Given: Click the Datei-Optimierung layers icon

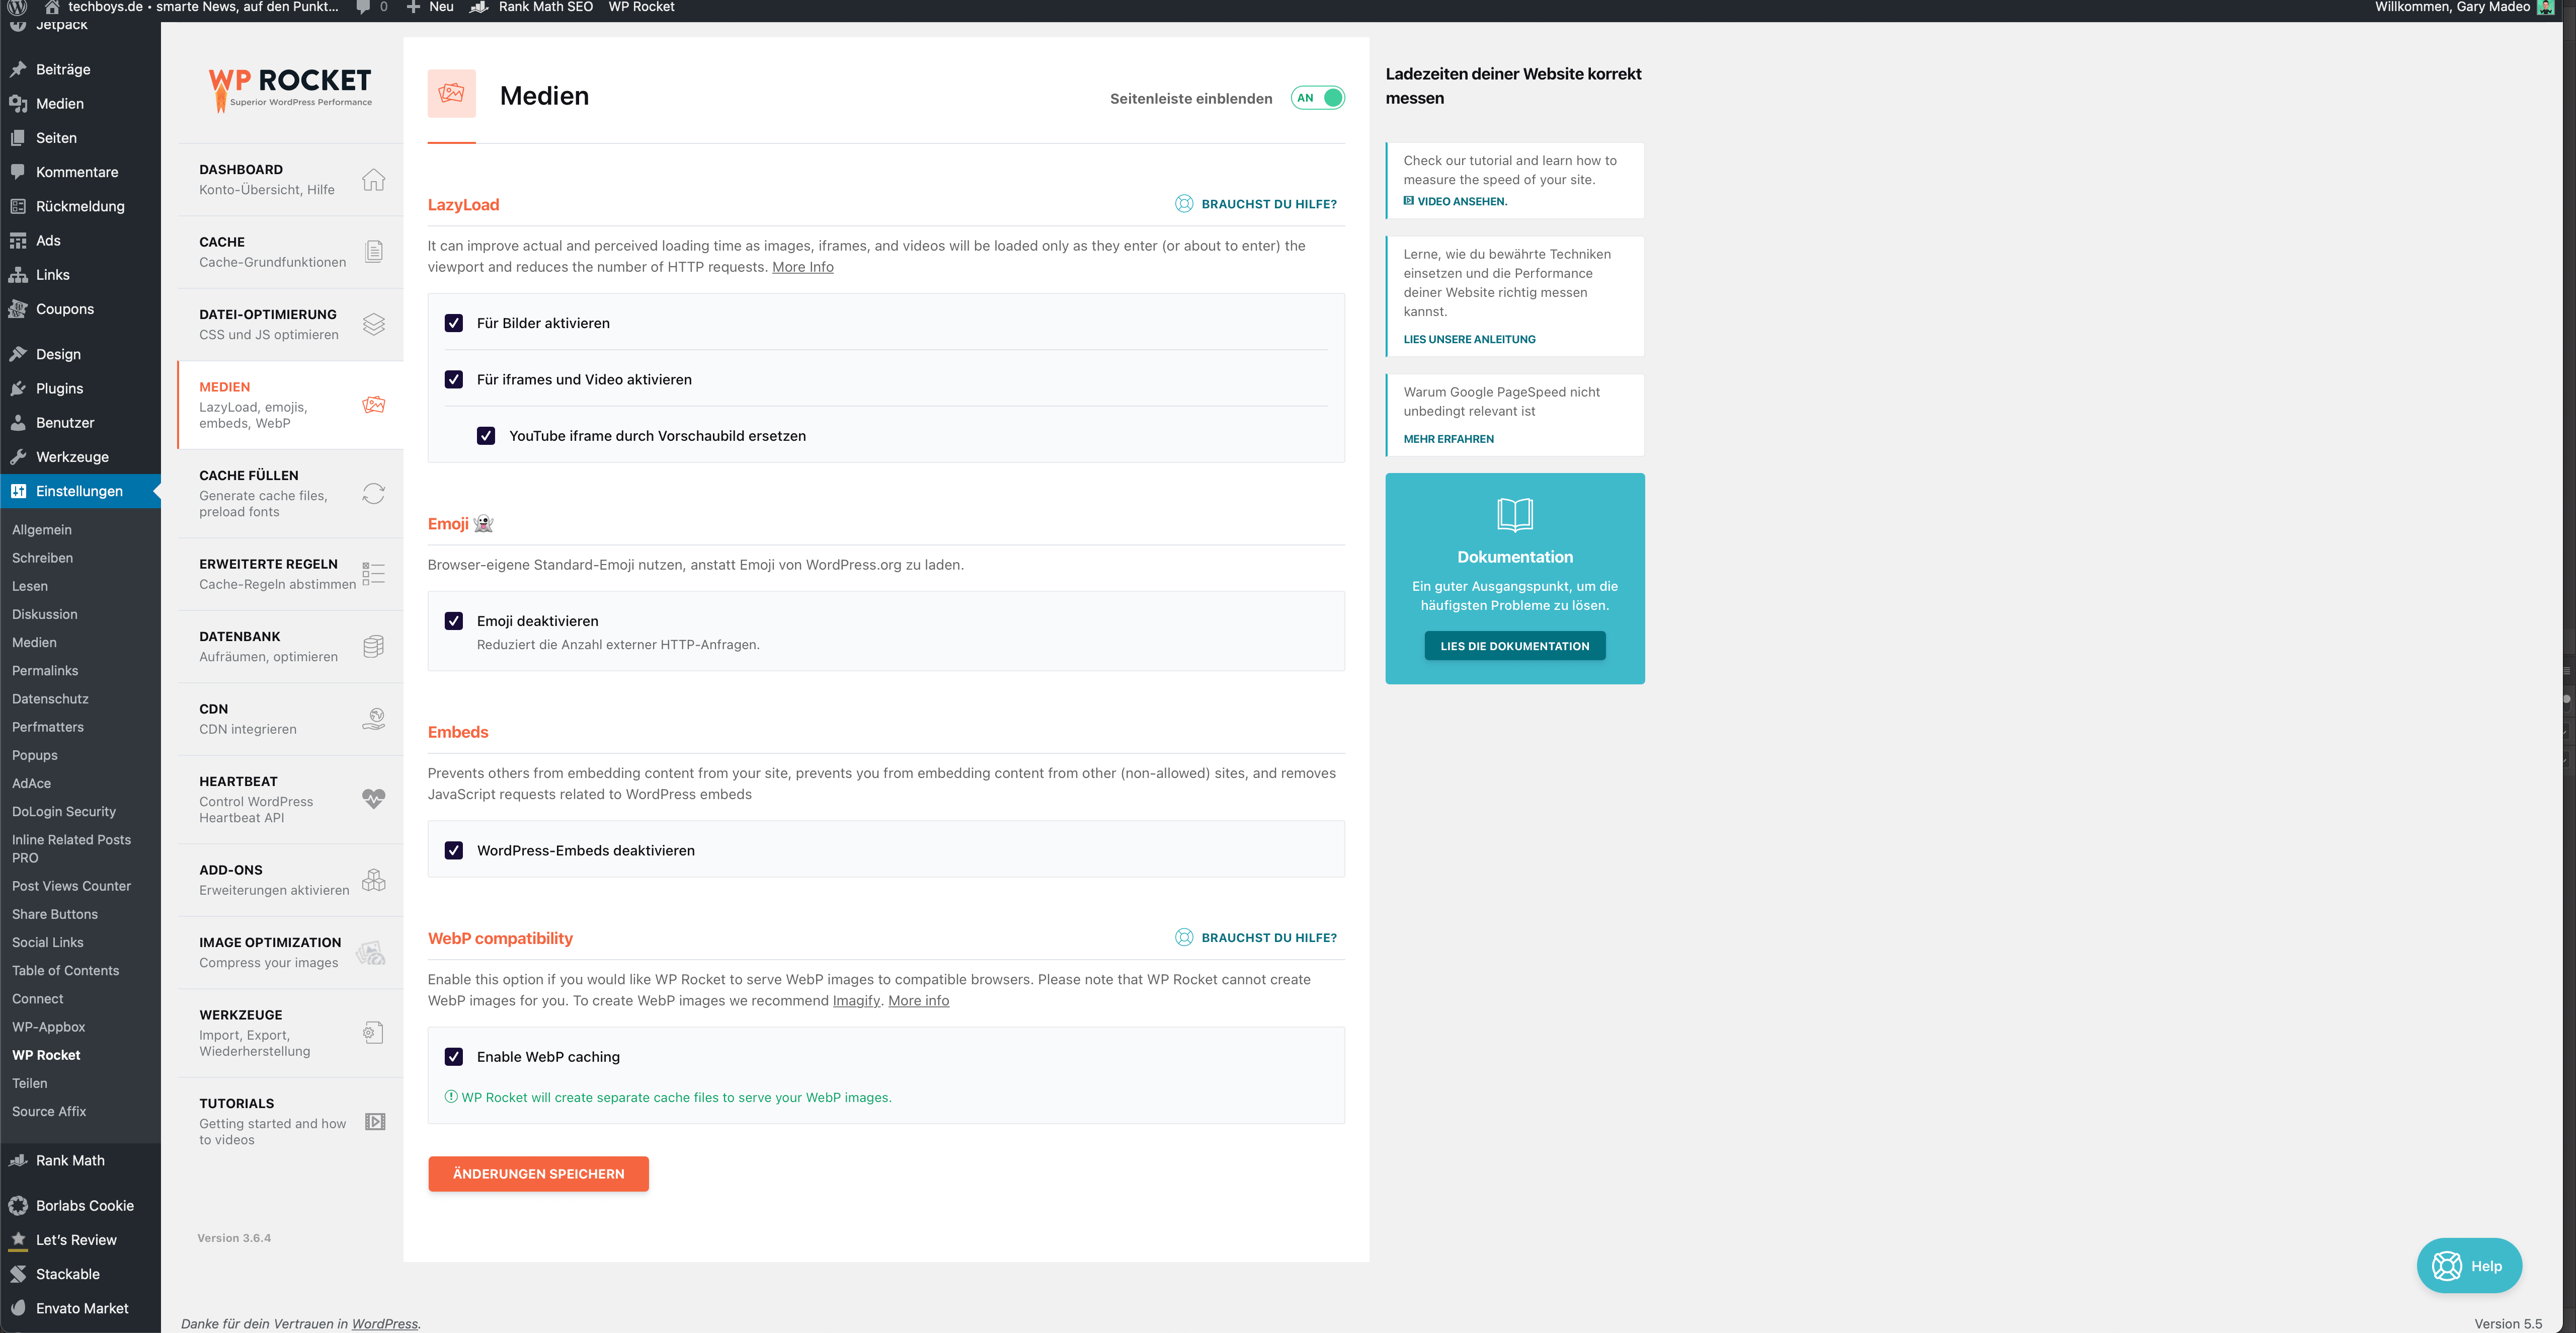Looking at the screenshot, I should tap(373, 324).
